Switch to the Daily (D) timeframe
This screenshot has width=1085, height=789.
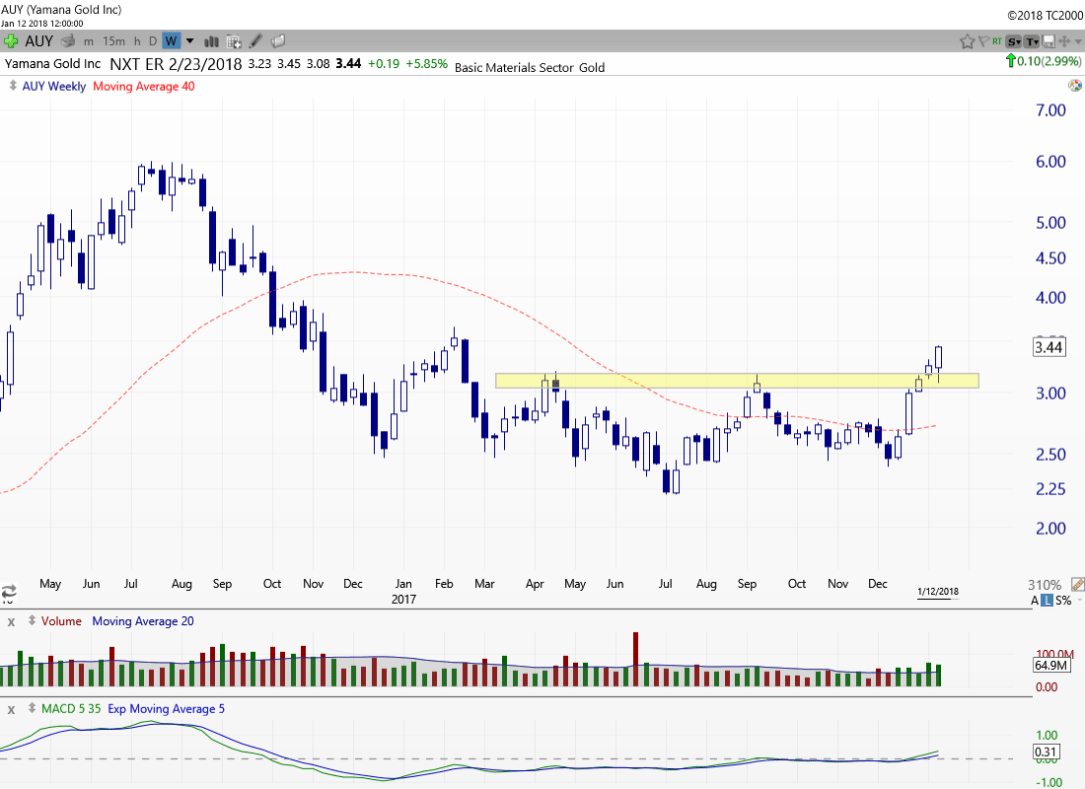click(153, 41)
